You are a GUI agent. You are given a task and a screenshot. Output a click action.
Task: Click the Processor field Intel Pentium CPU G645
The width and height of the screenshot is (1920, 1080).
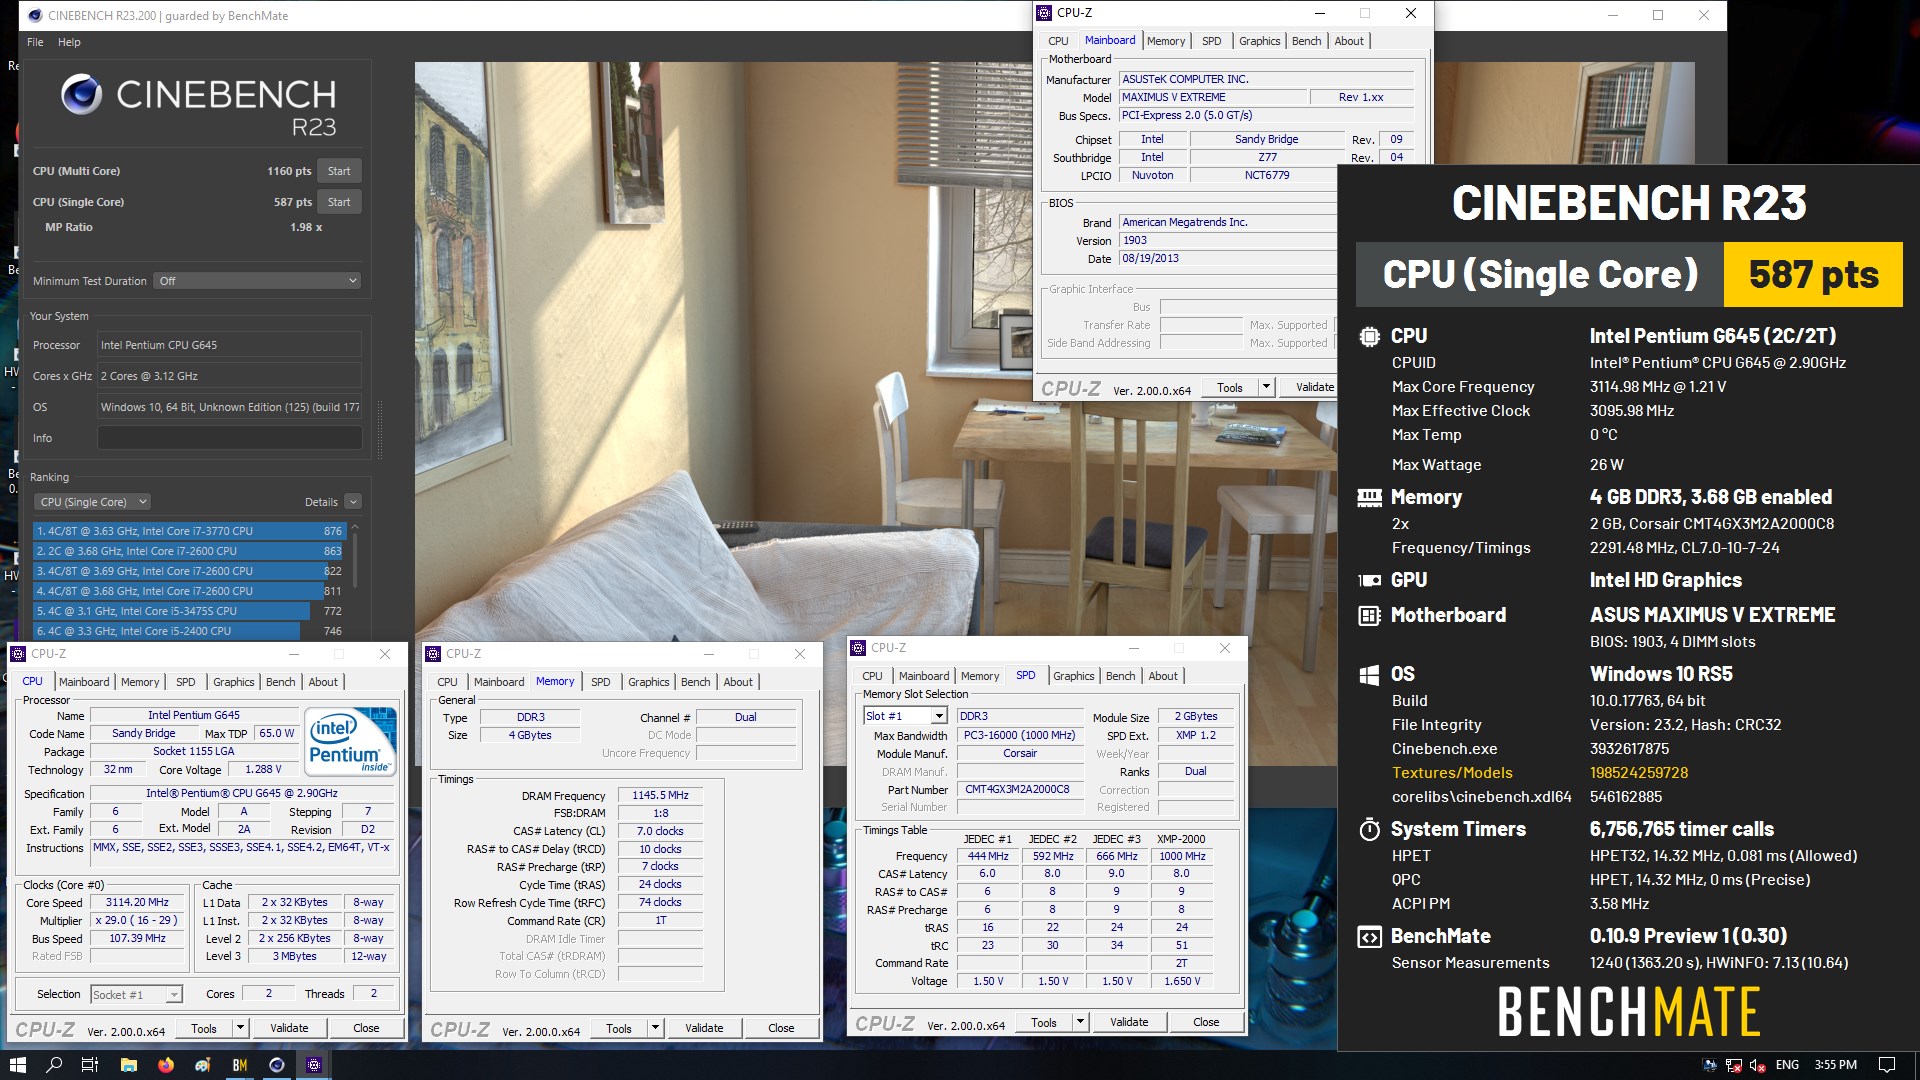click(x=230, y=345)
